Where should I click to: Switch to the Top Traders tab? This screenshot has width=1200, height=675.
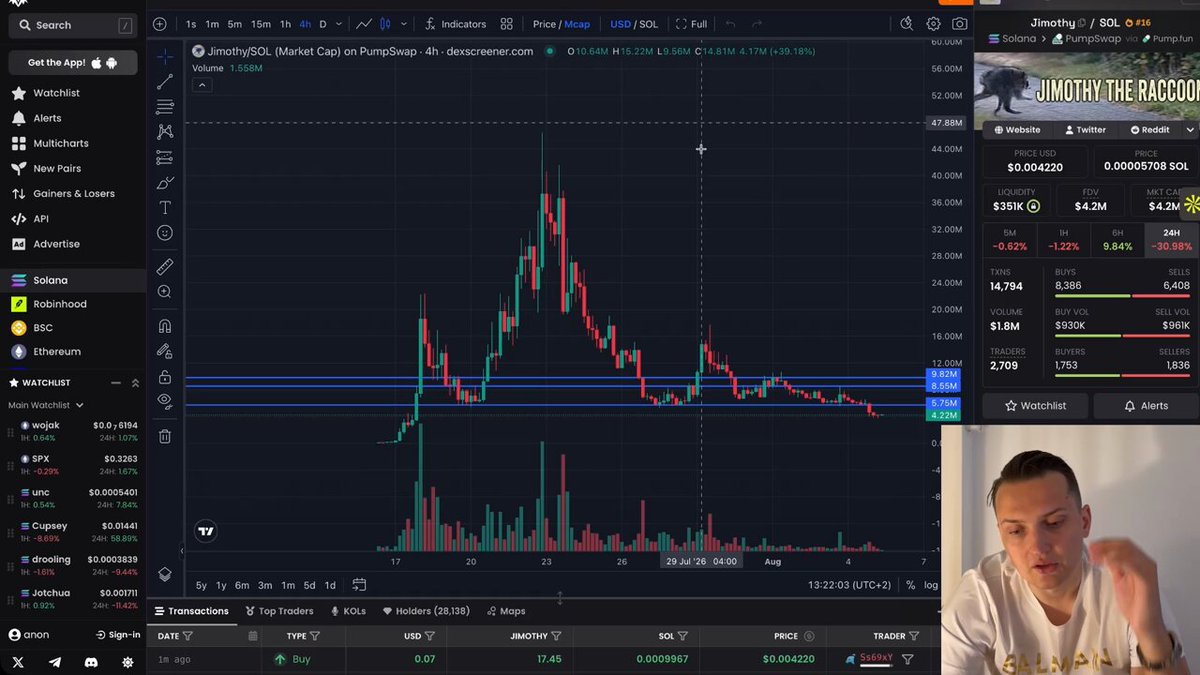(x=279, y=611)
